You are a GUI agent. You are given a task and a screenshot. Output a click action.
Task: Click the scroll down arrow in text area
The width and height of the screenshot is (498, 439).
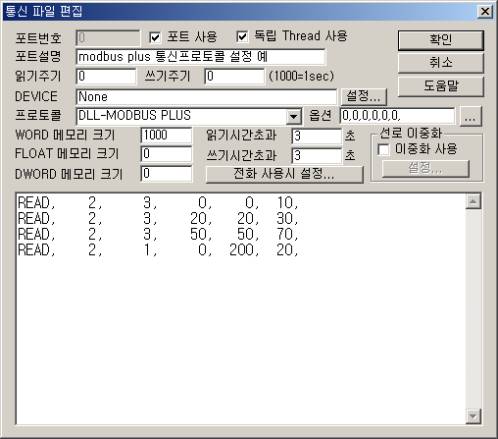(x=473, y=416)
